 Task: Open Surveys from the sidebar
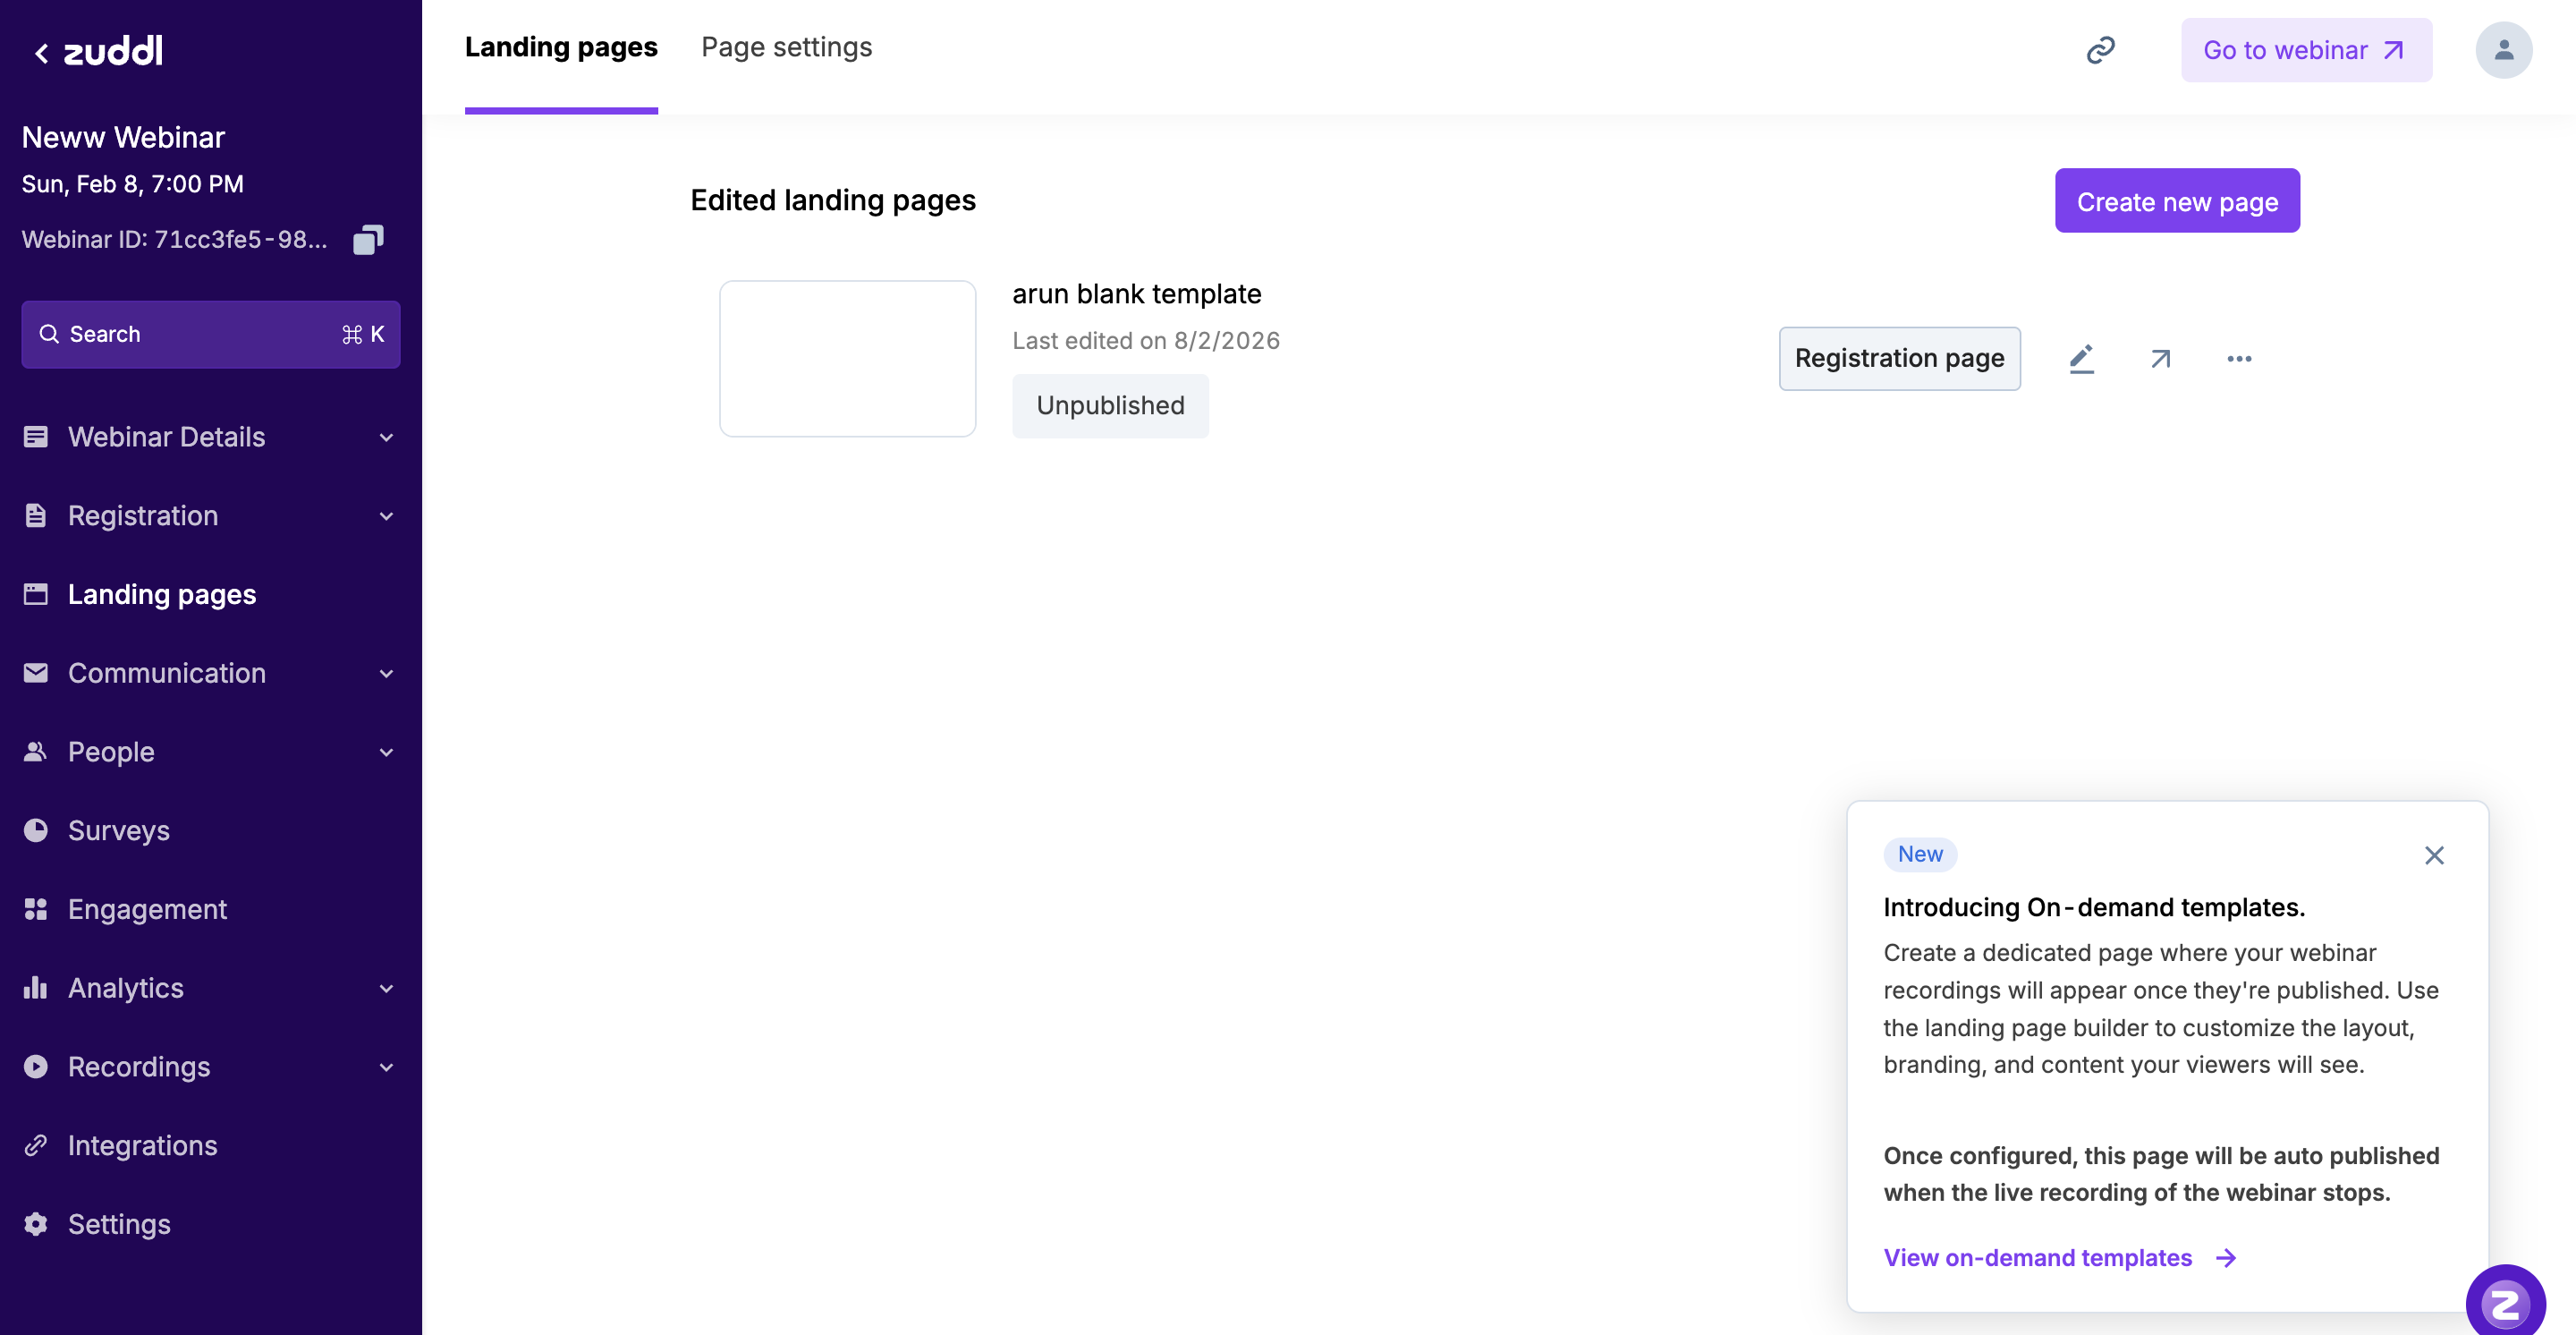[x=119, y=831]
